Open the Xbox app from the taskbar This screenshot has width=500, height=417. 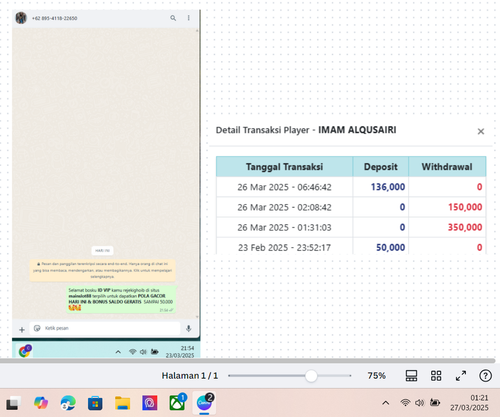tap(177, 403)
